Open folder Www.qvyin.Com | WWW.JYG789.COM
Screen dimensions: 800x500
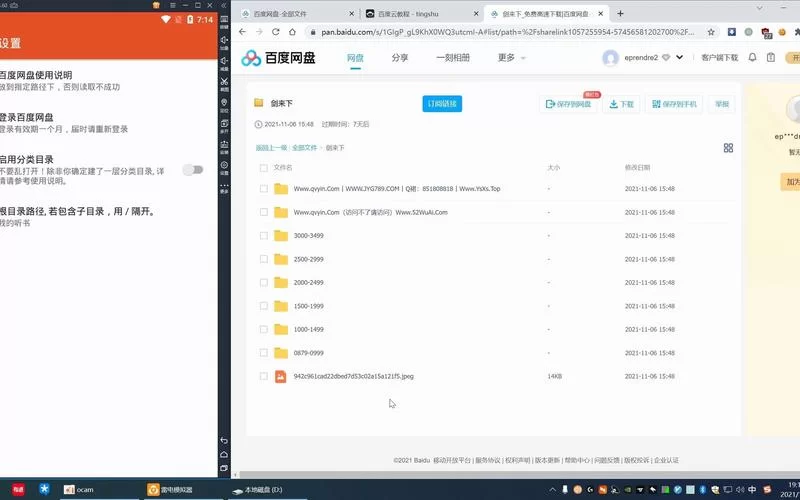(x=396, y=189)
